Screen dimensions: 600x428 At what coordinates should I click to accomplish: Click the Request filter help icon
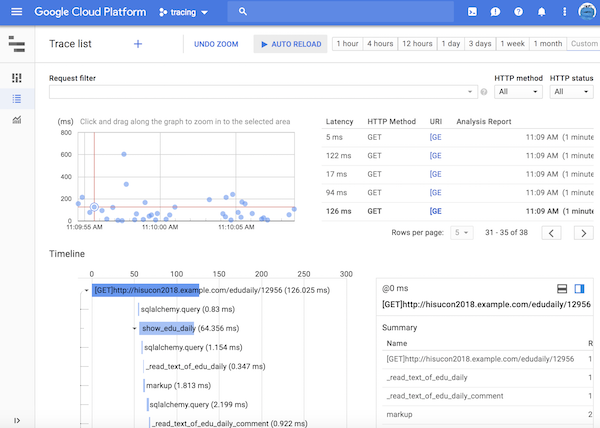[x=484, y=92]
